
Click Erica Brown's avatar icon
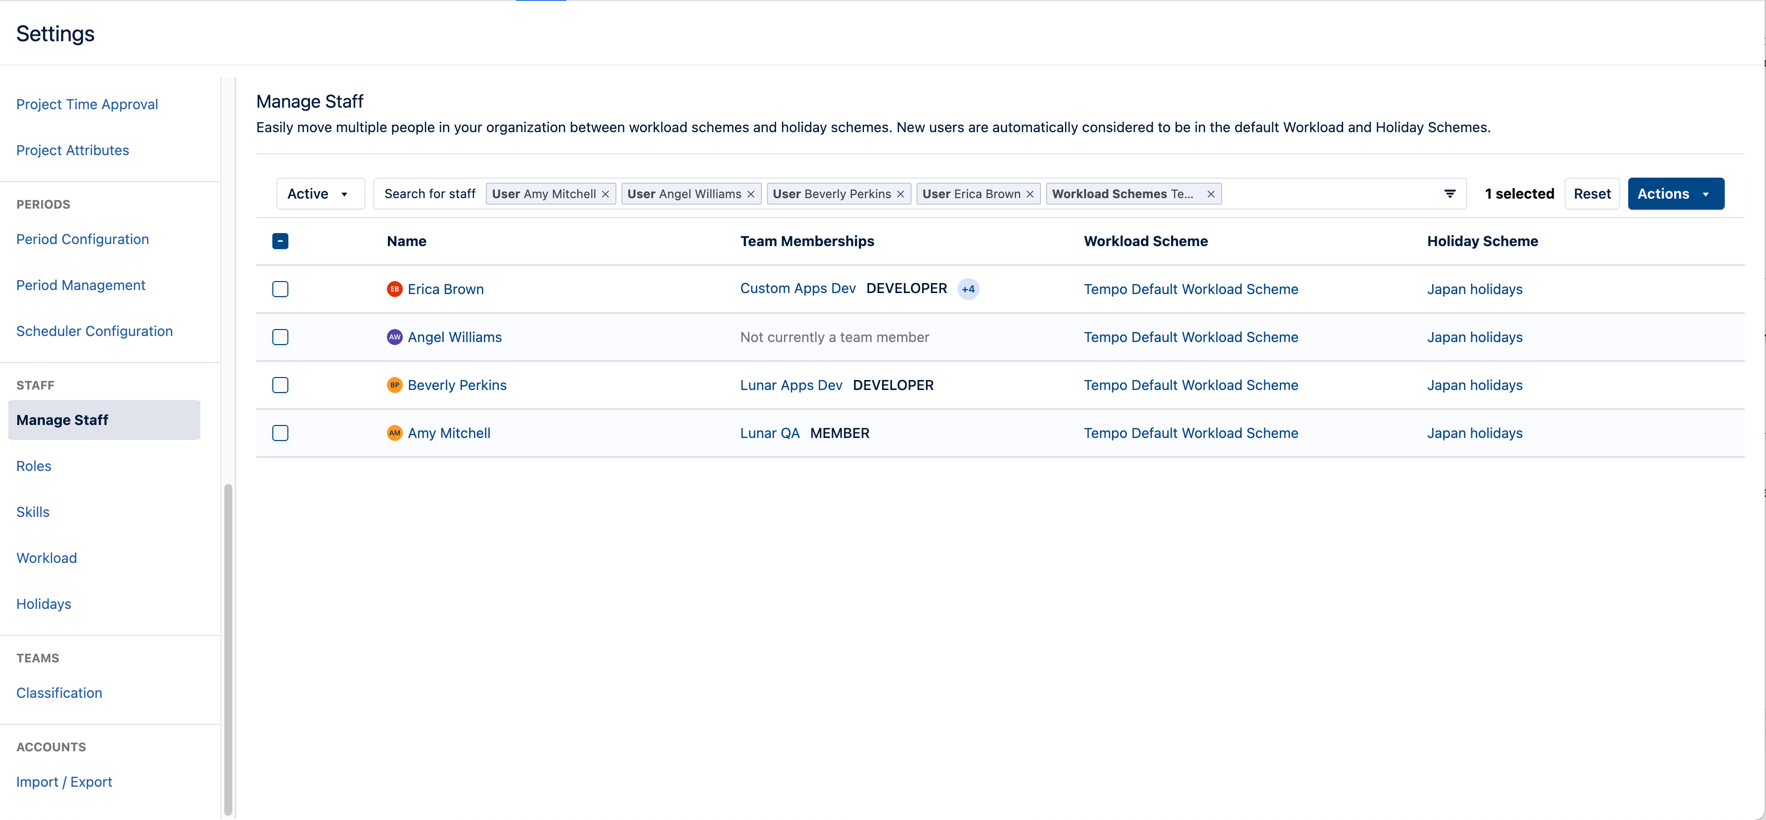(395, 289)
